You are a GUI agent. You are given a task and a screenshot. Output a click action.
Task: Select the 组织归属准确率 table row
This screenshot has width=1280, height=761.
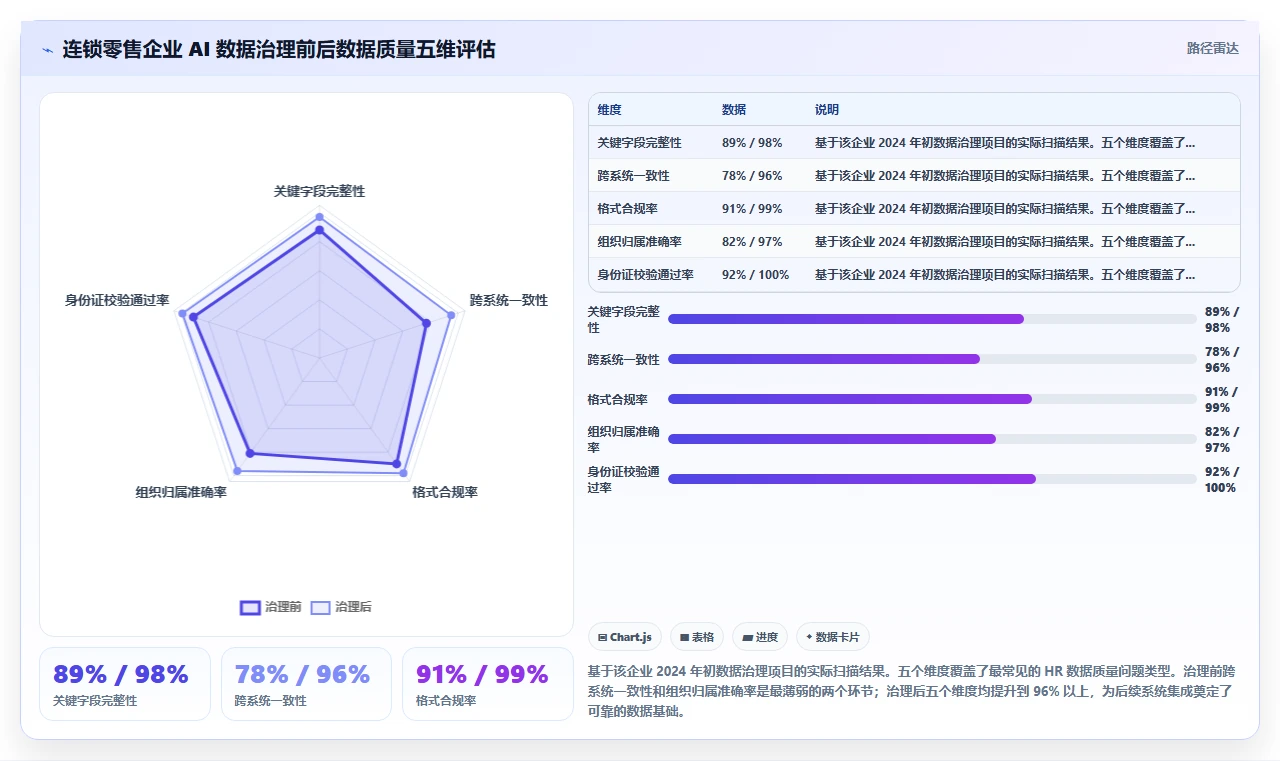[914, 242]
